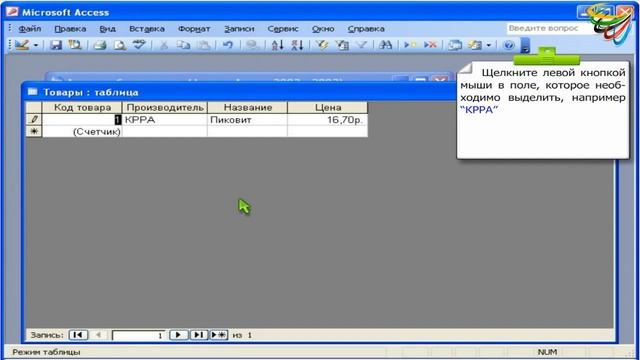
Task: Open the Формат menu
Action: pyautogui.click(x=194, y=29)
